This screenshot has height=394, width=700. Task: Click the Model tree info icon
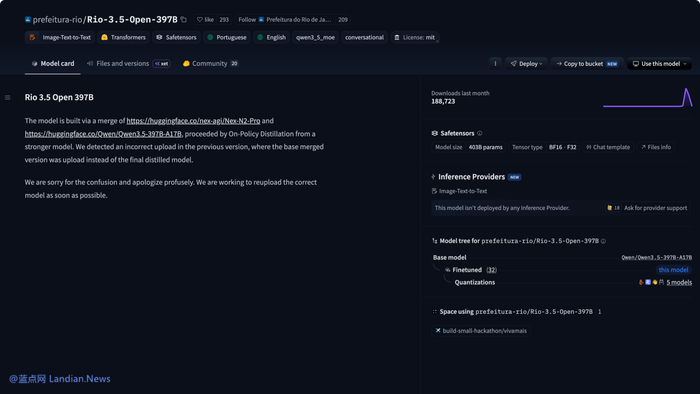603,241
